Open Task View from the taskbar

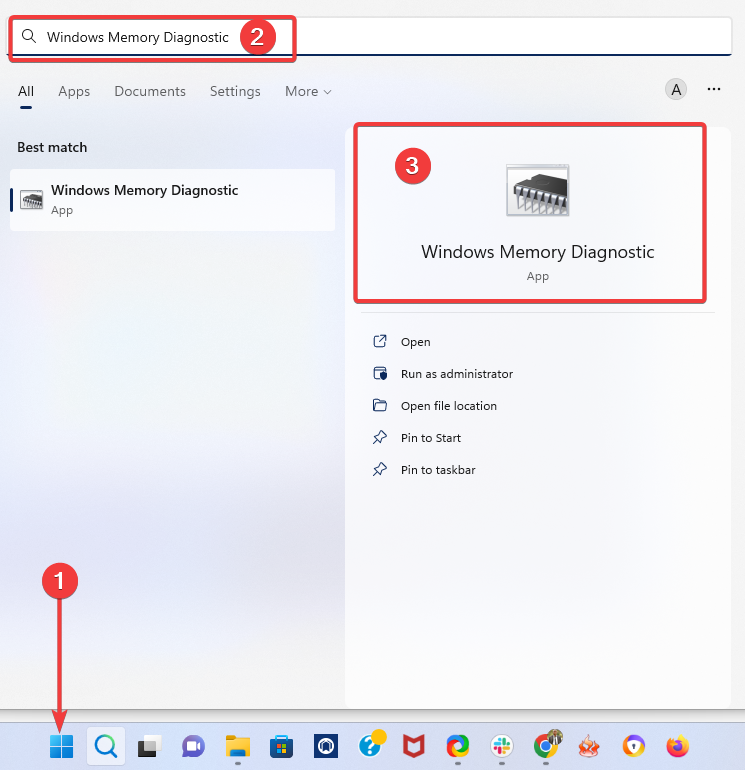pyautogui.click(x=149, y=746)
